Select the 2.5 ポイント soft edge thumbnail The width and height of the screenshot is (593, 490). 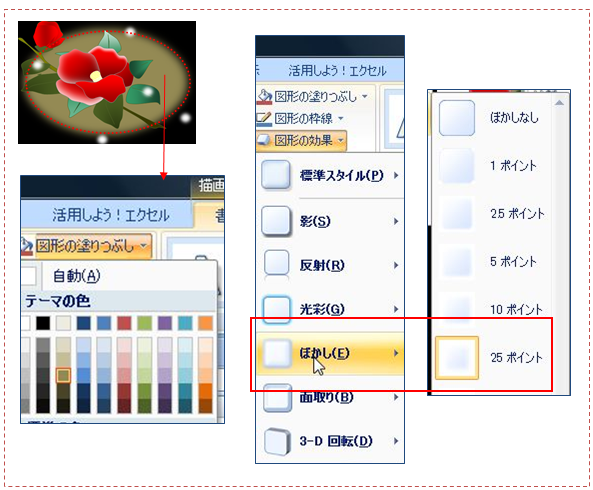(x=457, y=214)
